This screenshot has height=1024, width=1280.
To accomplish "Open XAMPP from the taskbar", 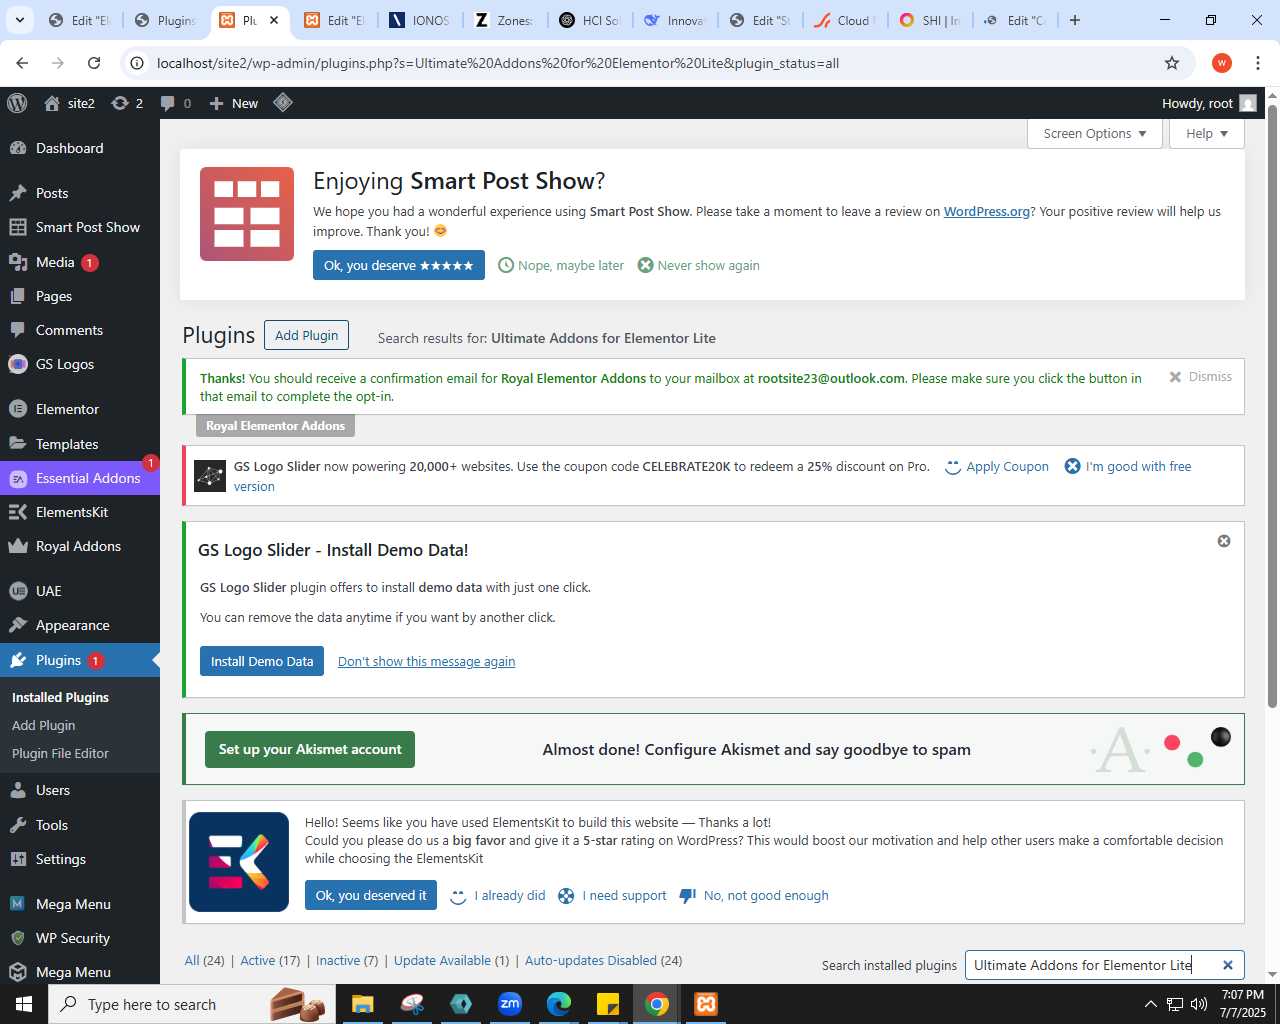I will click(706, 1004).
